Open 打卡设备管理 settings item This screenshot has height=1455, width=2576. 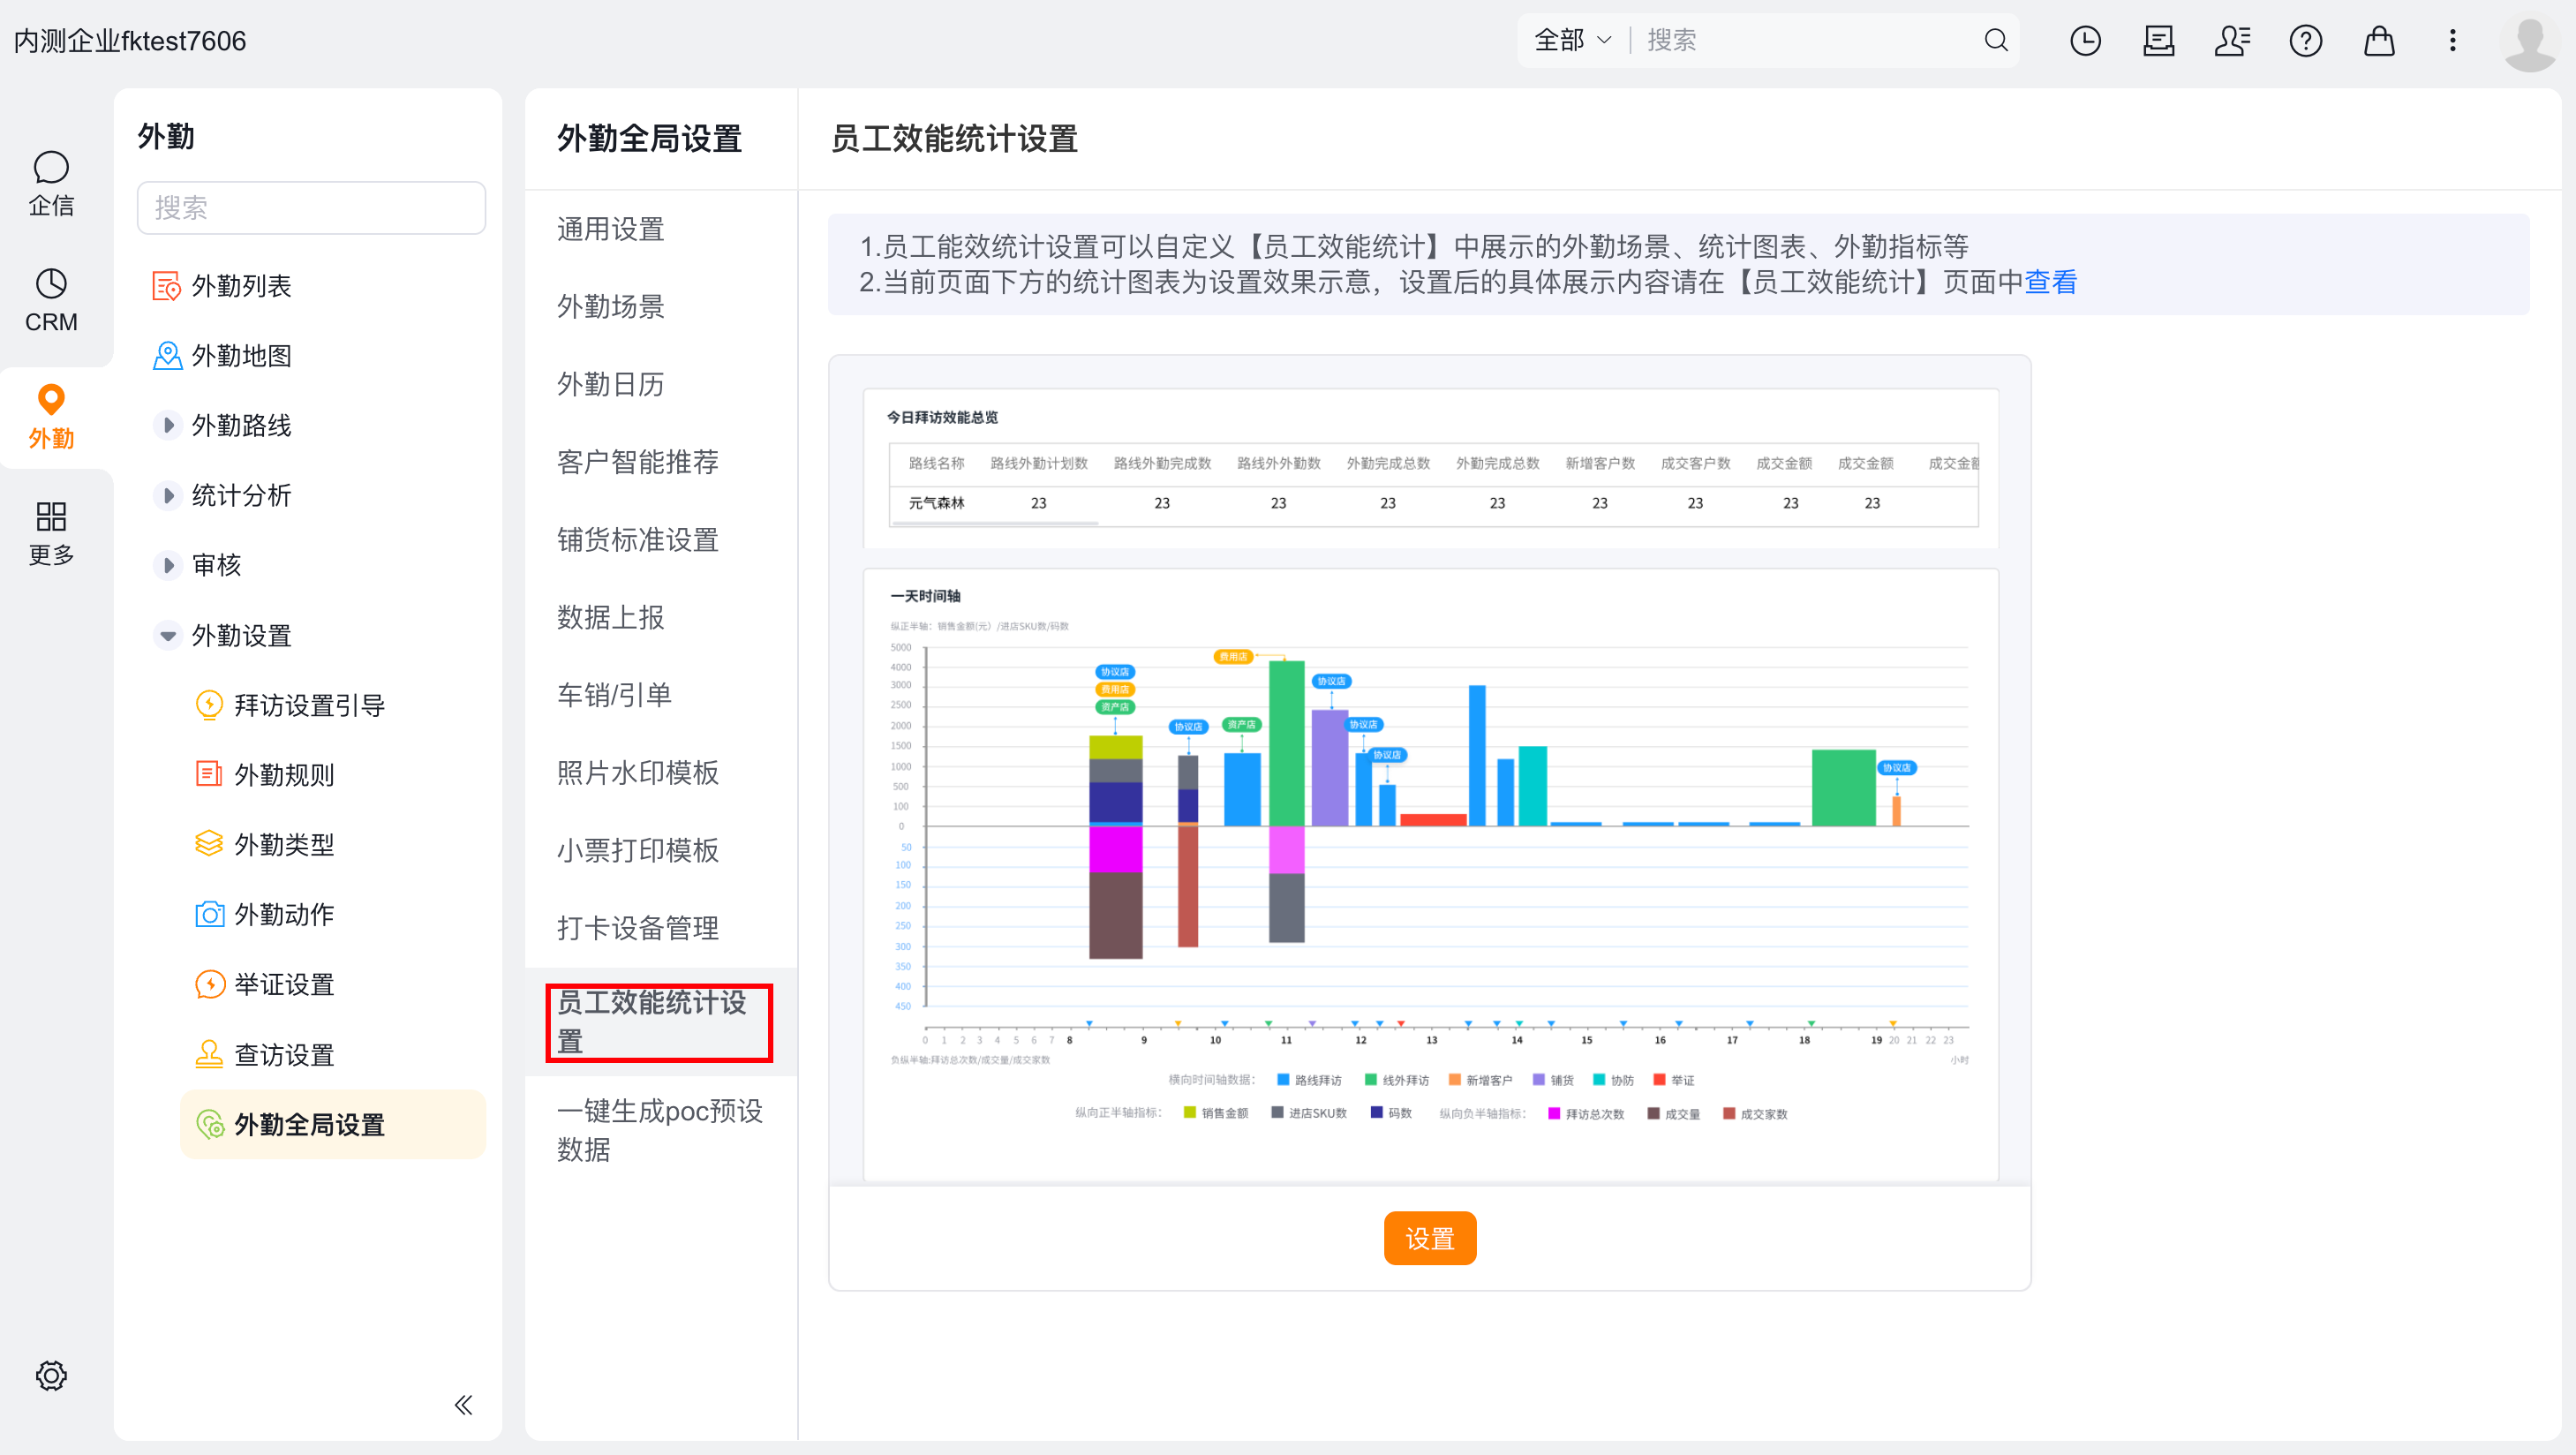(x=638, y=928)
